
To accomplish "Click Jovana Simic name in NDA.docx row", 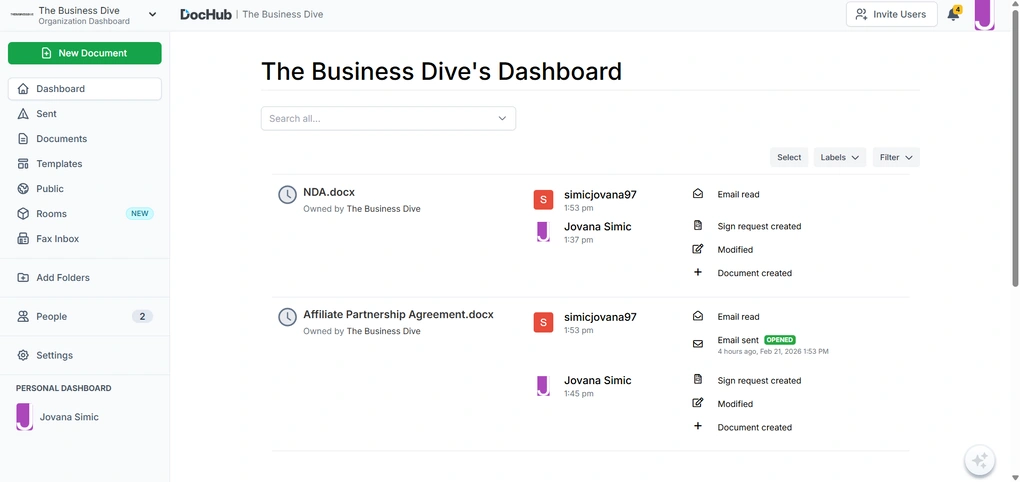I will pos(597,227).
